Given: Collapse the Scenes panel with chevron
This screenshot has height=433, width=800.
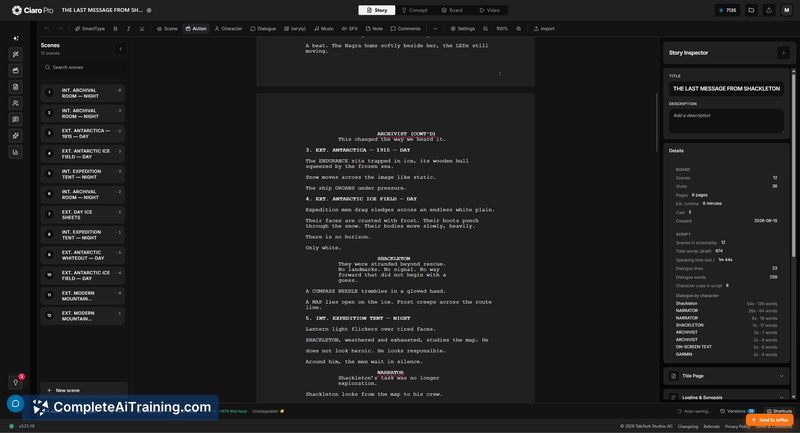Looking at the screenshot, I should click(x=120, y=49).
